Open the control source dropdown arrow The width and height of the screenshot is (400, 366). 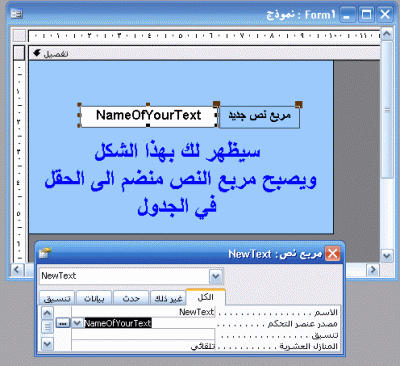coord(77,323)
